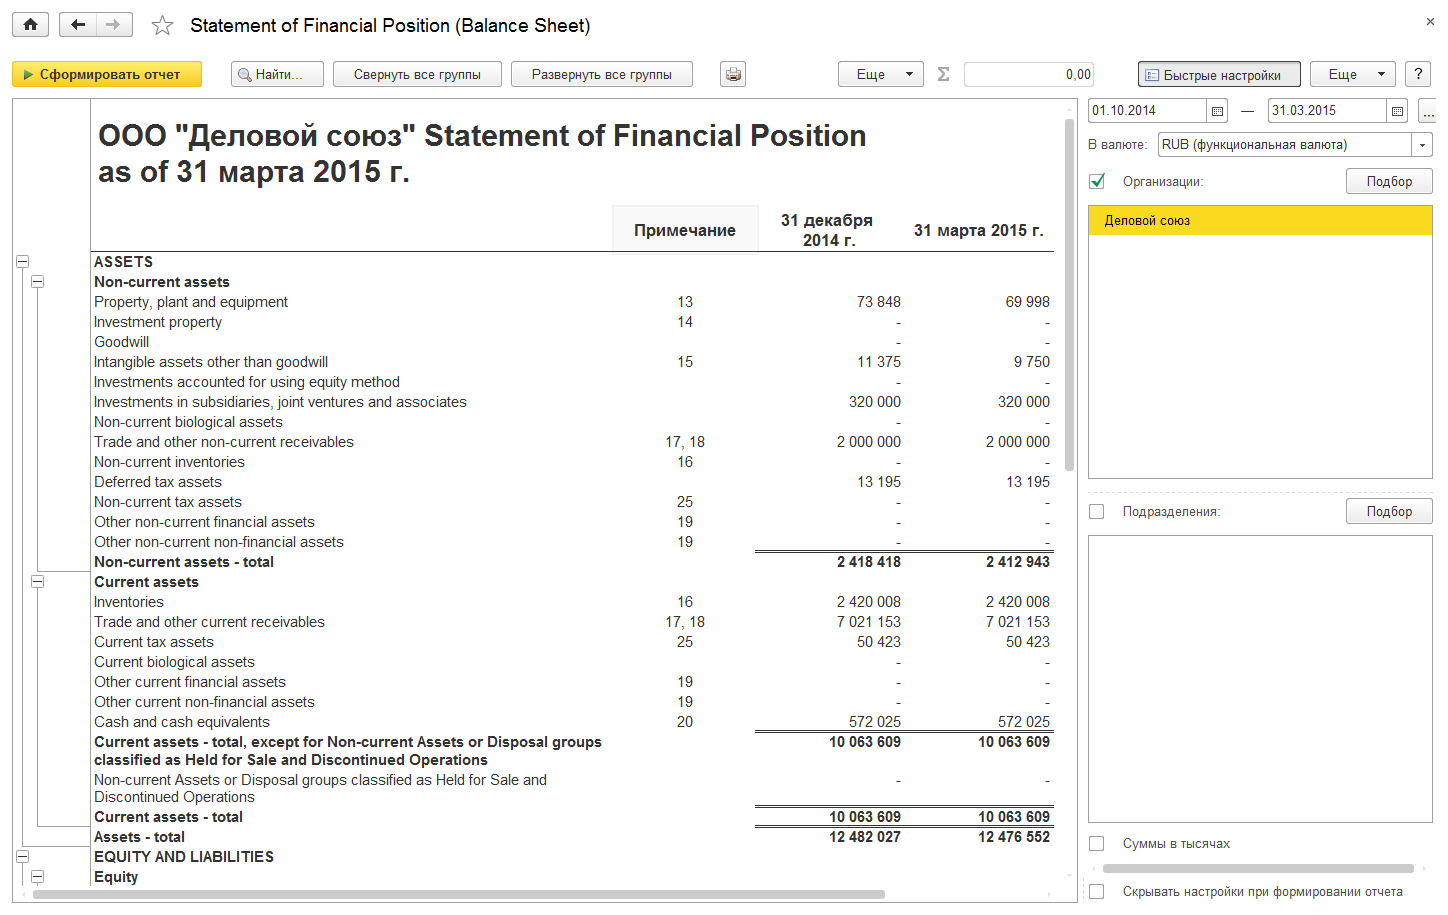The image size is (1448, 915).
Task: Select Деловой союз in organizations list
Action: tap(1260, 220)
